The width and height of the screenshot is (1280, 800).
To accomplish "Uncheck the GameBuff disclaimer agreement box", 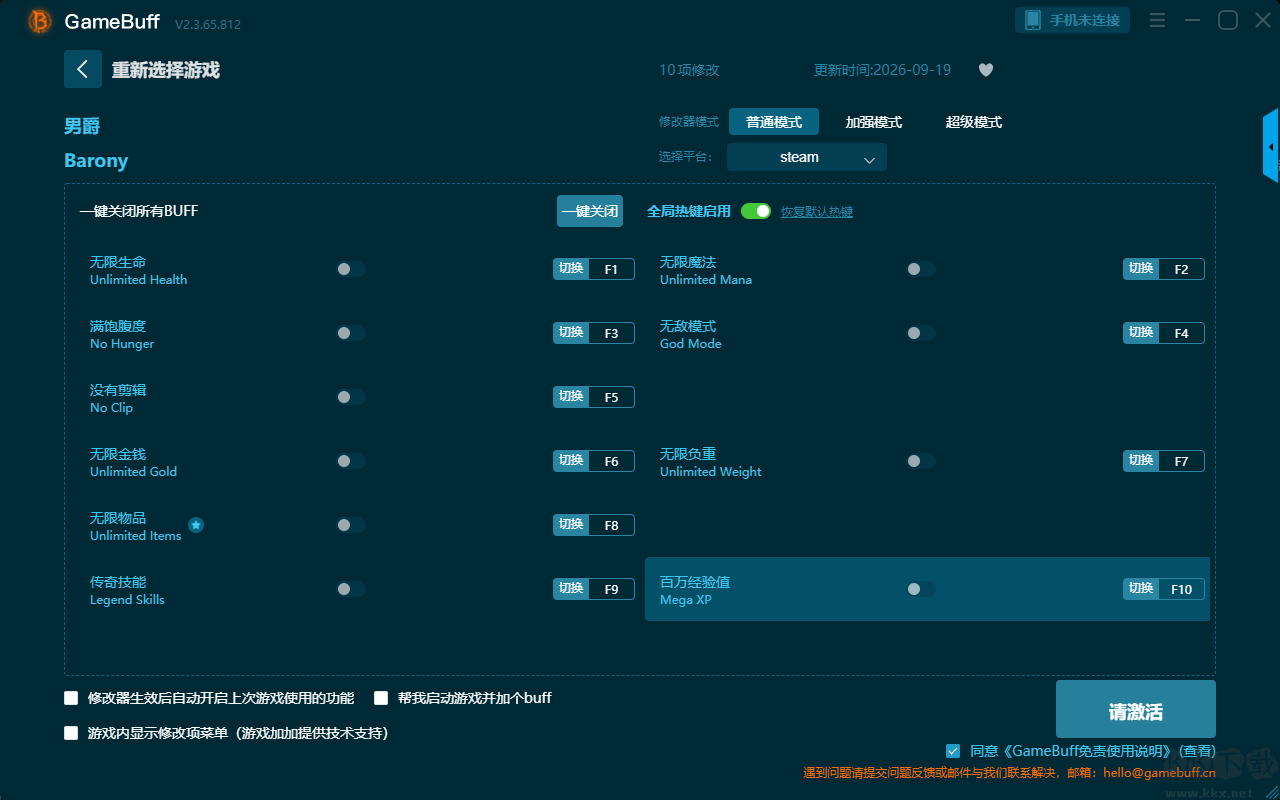I will [x=953, y=751].
